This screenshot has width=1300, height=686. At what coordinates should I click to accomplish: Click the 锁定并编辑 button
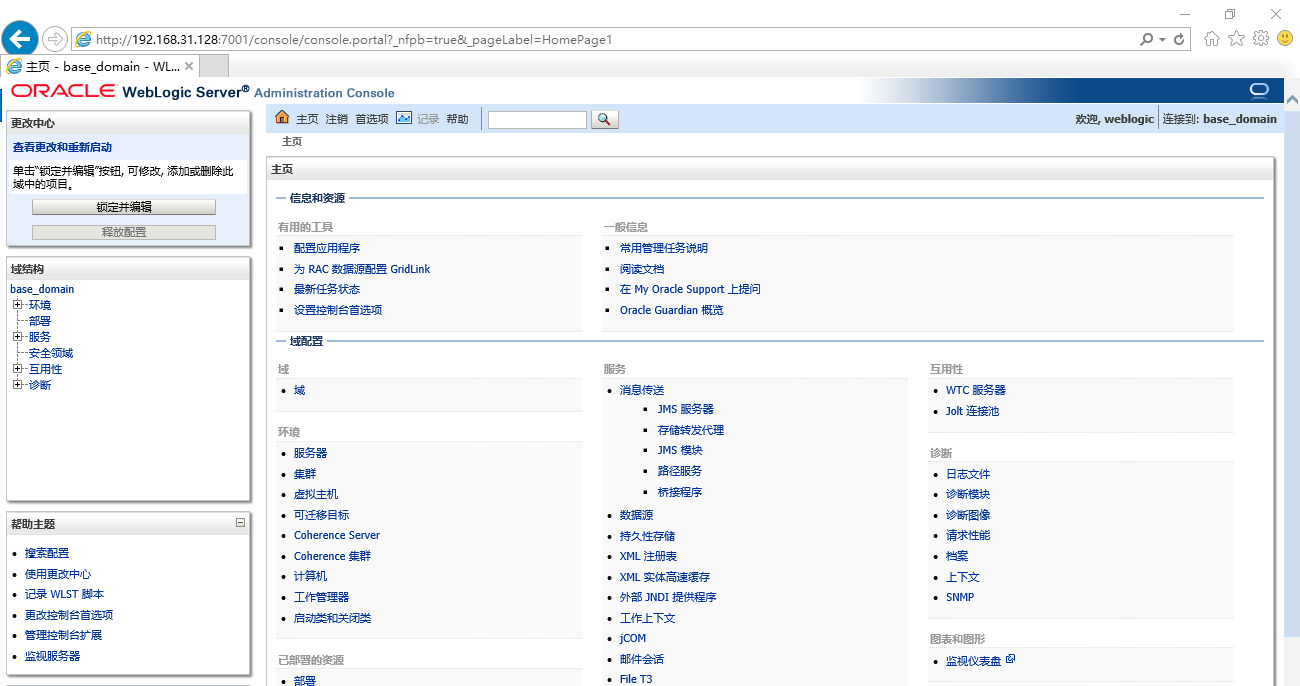pos(124,207)
